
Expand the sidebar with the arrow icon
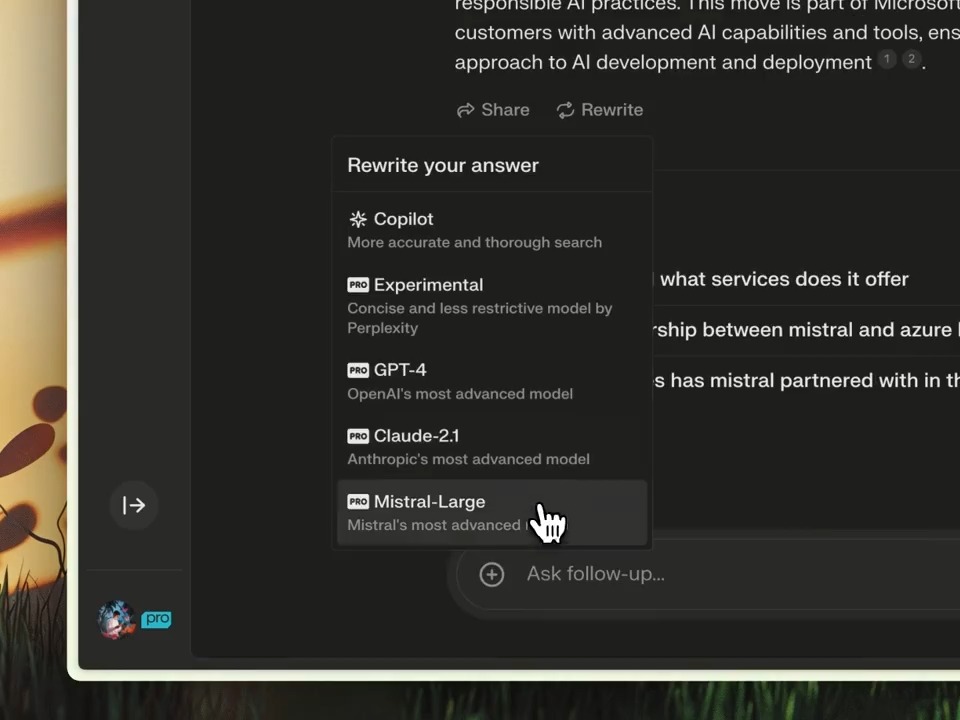pyautogui.click(x=134, y=505)
